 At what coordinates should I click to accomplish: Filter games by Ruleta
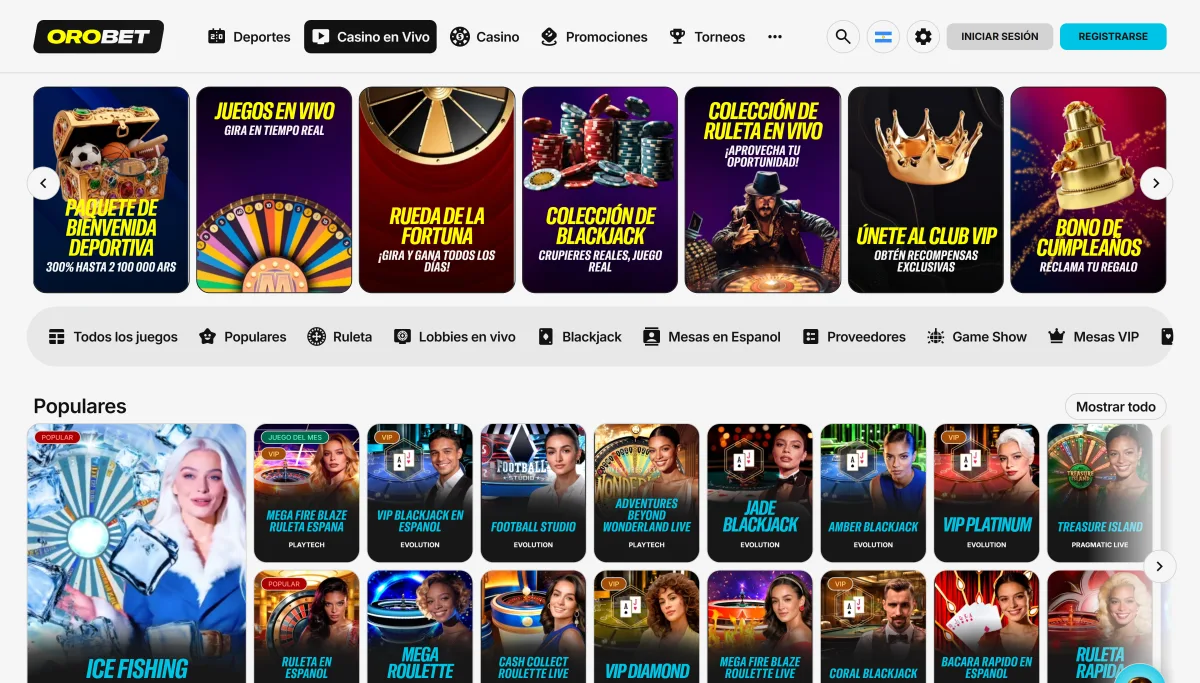[x=340, y=337]
